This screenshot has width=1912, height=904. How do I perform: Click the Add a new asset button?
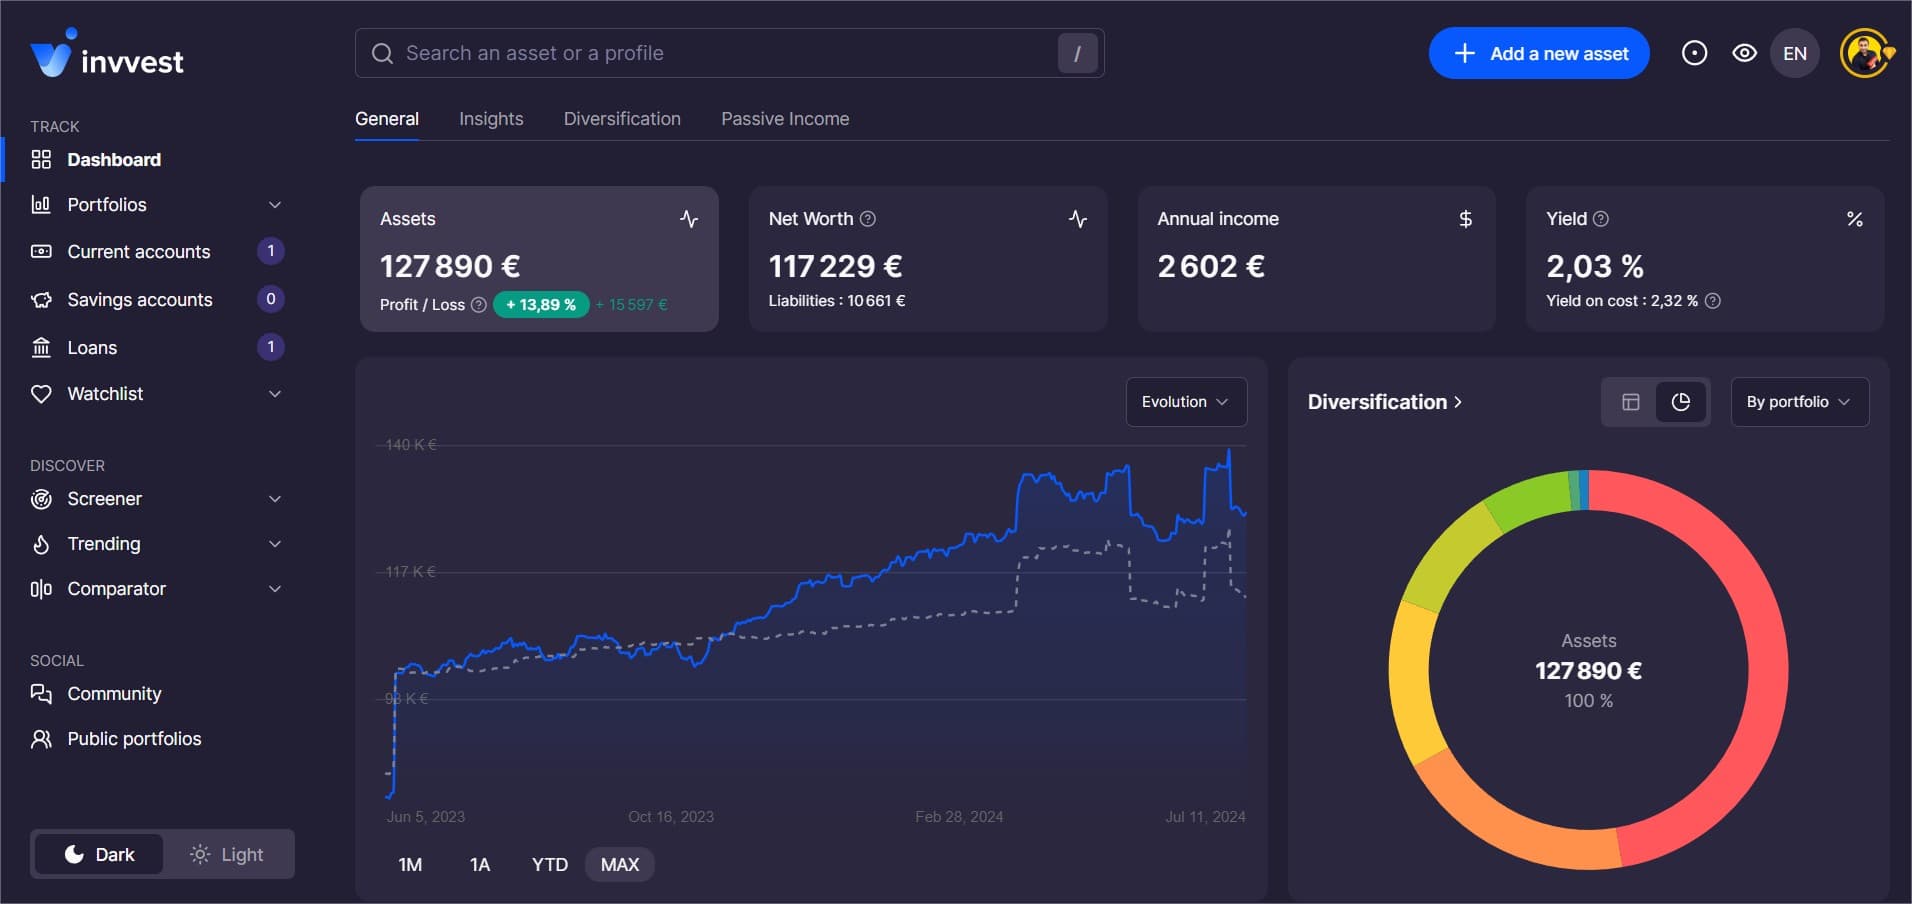pos(1538,53)
